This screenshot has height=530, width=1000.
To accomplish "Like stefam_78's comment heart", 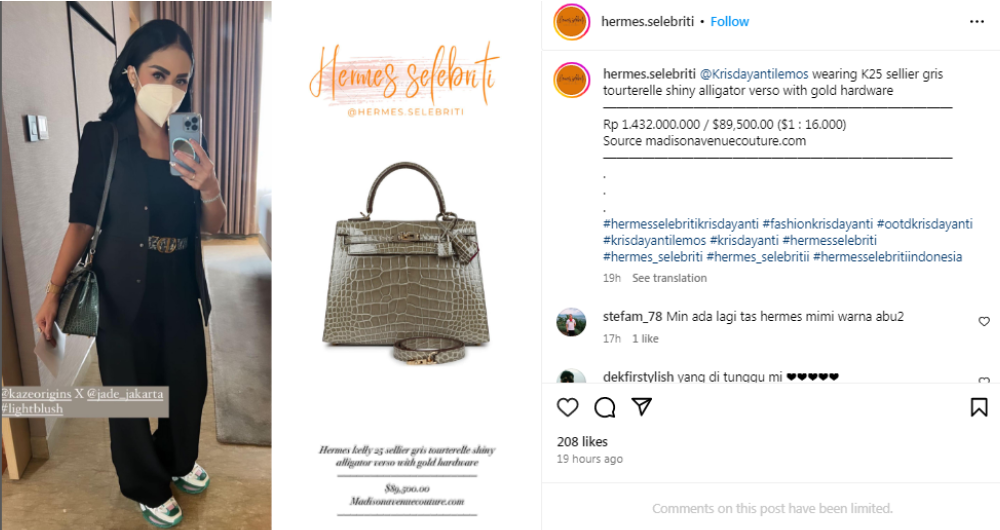I will 984,321.
